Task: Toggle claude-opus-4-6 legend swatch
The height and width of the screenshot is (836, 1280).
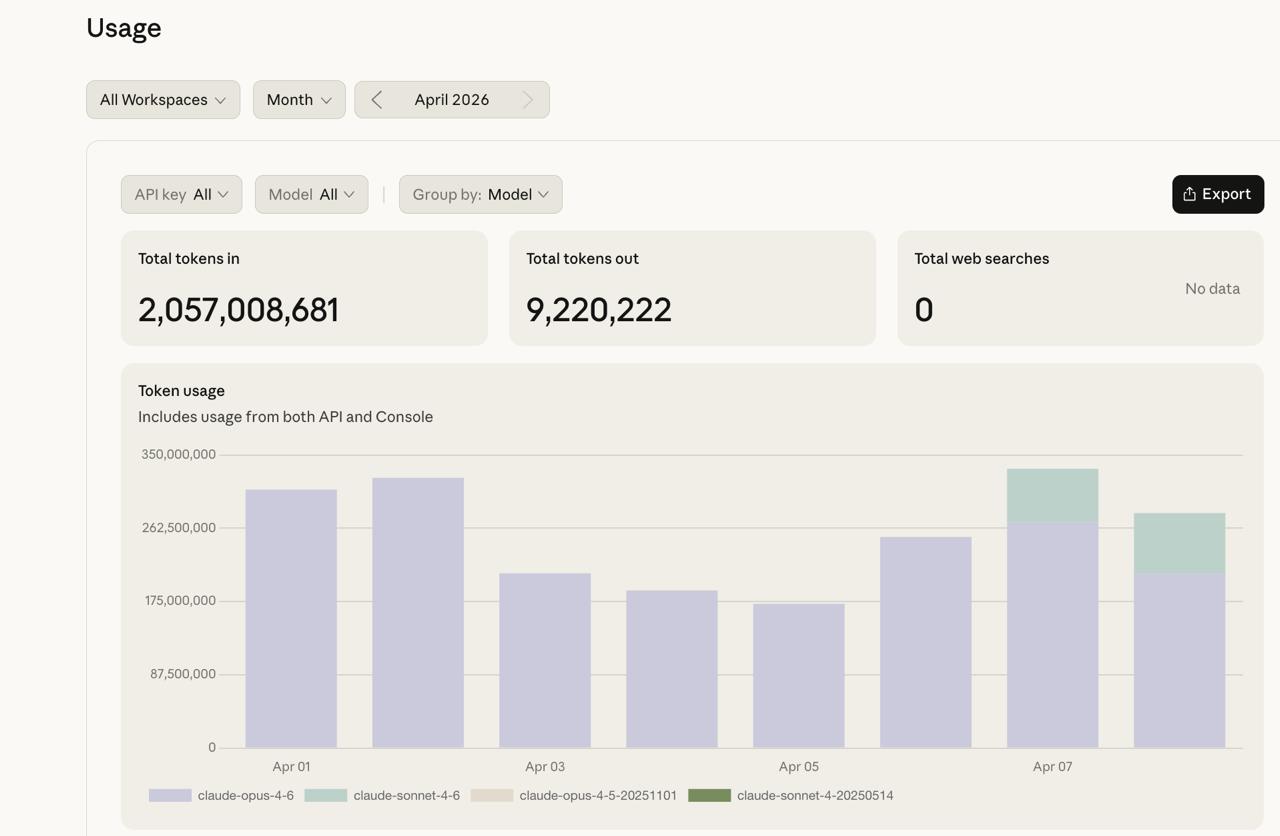Action: coord(170,795)
